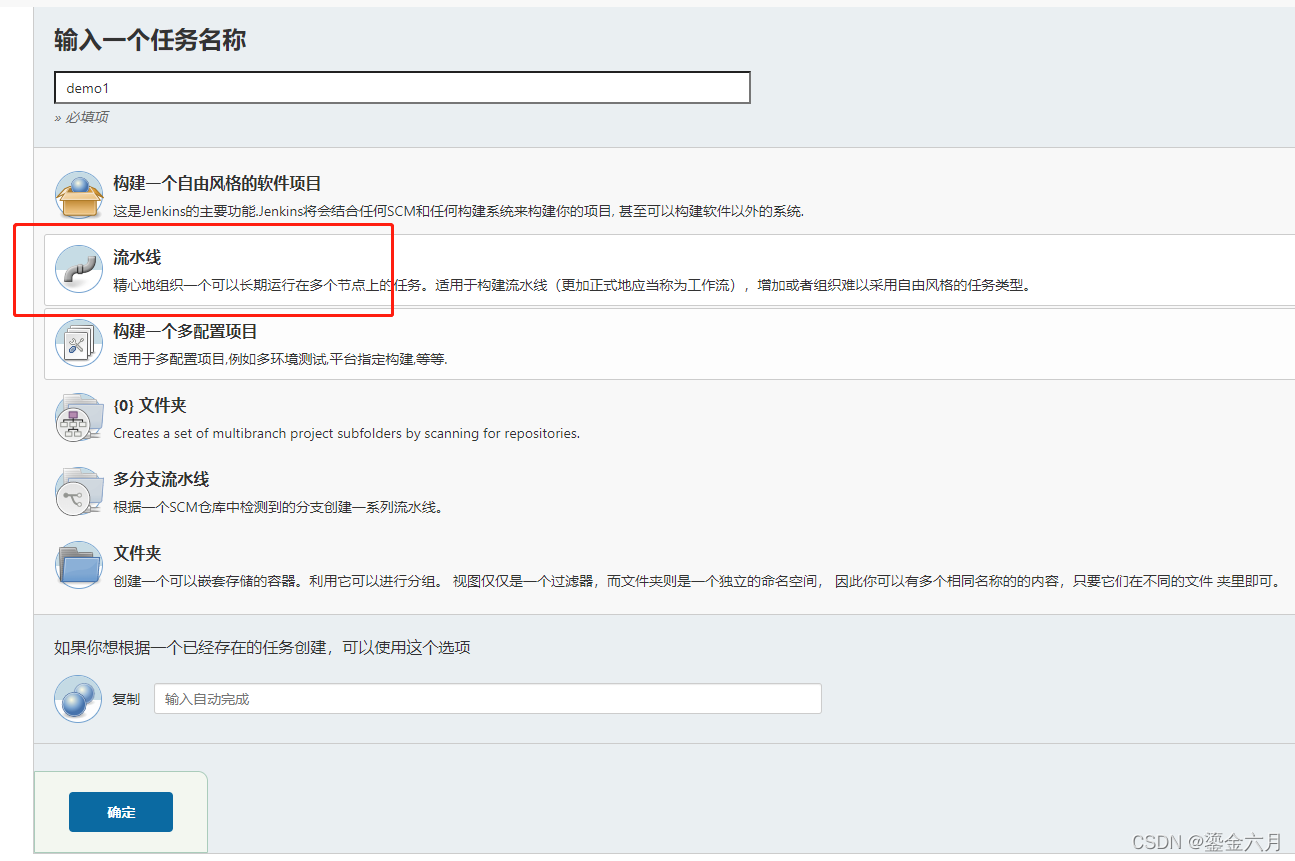Select 构建一个自由风格的软件项目 title

[217, 184]
